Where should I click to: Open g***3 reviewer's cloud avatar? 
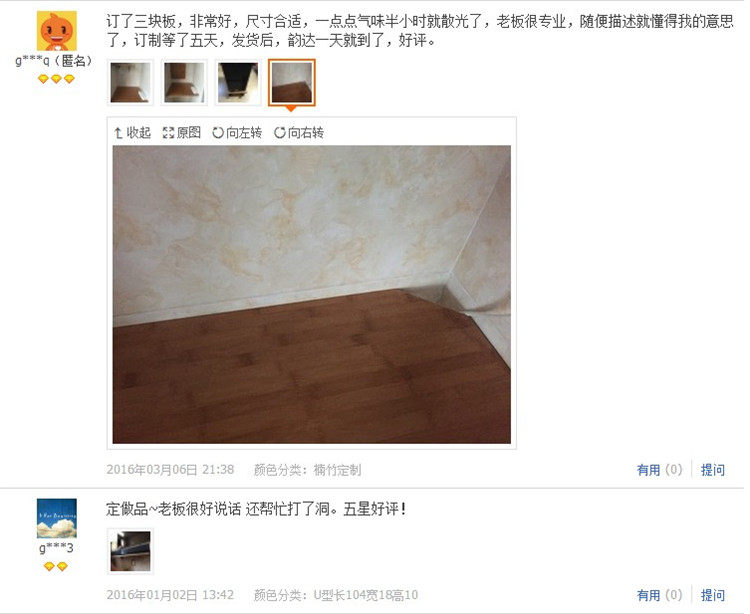pyautogui.click(x=56, y=518)
